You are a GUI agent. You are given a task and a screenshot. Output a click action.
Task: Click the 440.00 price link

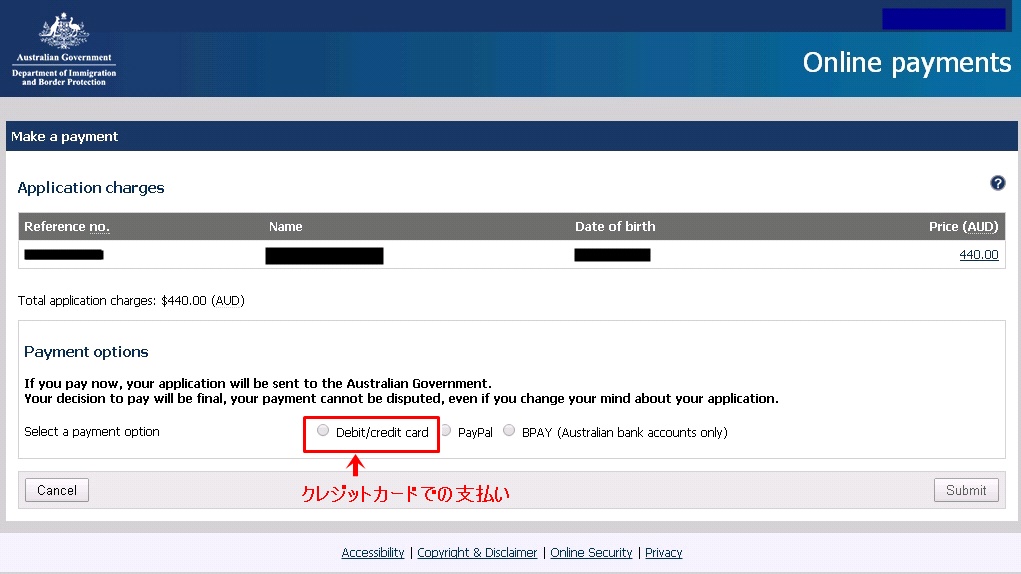pos(978,255)
